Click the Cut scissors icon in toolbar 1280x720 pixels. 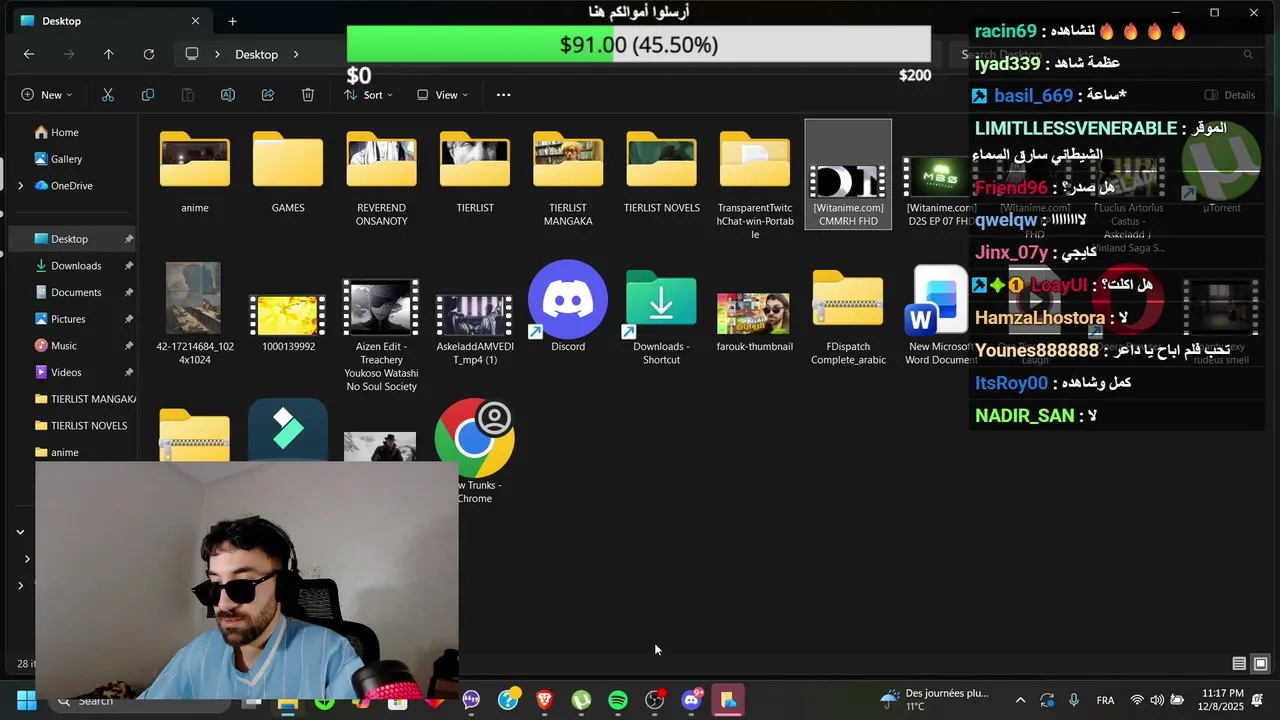[x=108, y=95]
